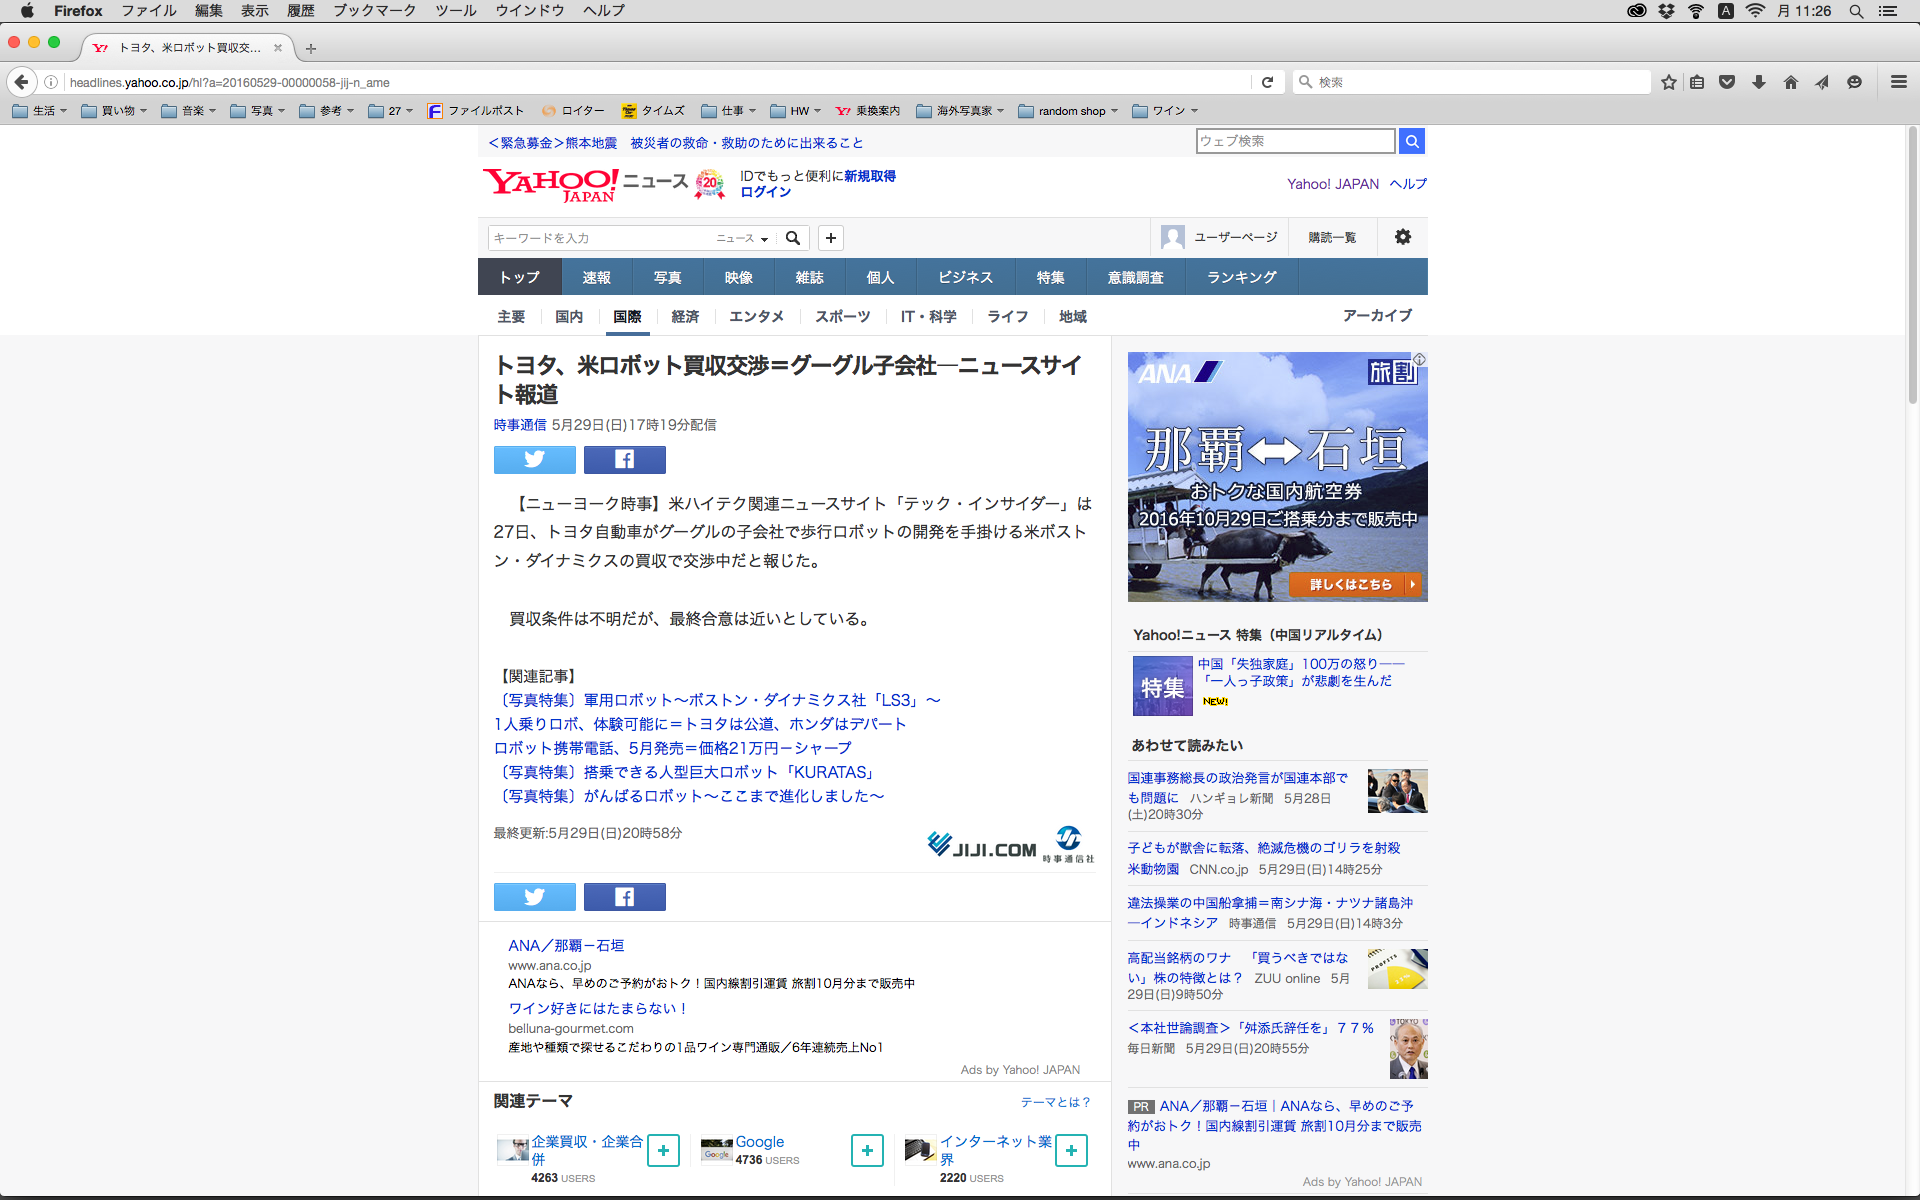Open the ブックマーク menu in menu bar

(x=374, y=11)
